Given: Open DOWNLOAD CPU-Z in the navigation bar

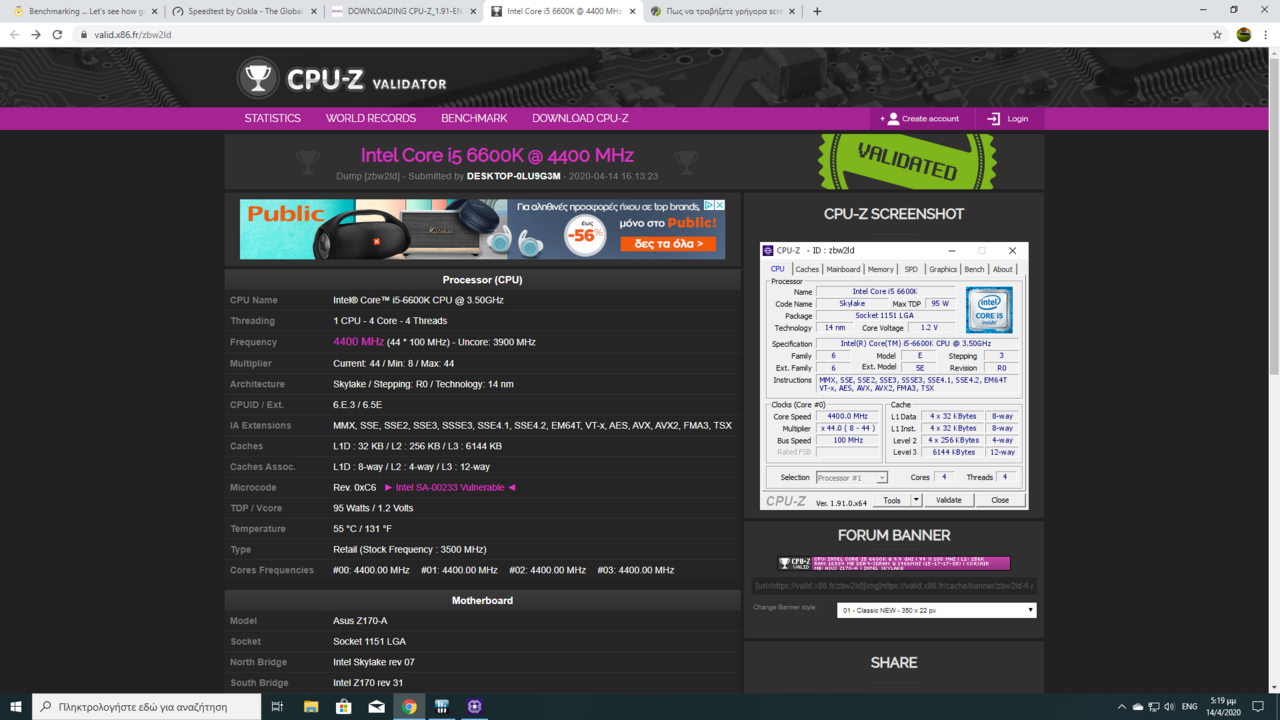Looking at the screenshot, I should click(580, 118).
